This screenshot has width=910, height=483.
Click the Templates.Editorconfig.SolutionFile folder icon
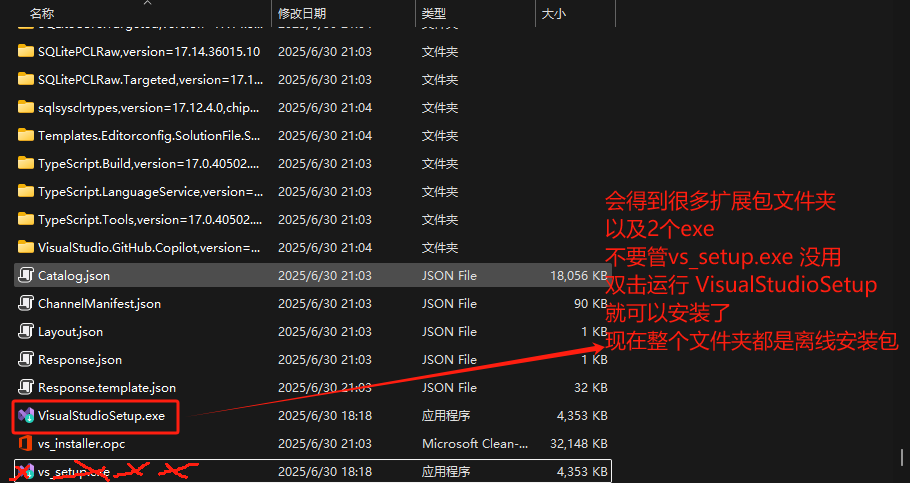(26, 135)
